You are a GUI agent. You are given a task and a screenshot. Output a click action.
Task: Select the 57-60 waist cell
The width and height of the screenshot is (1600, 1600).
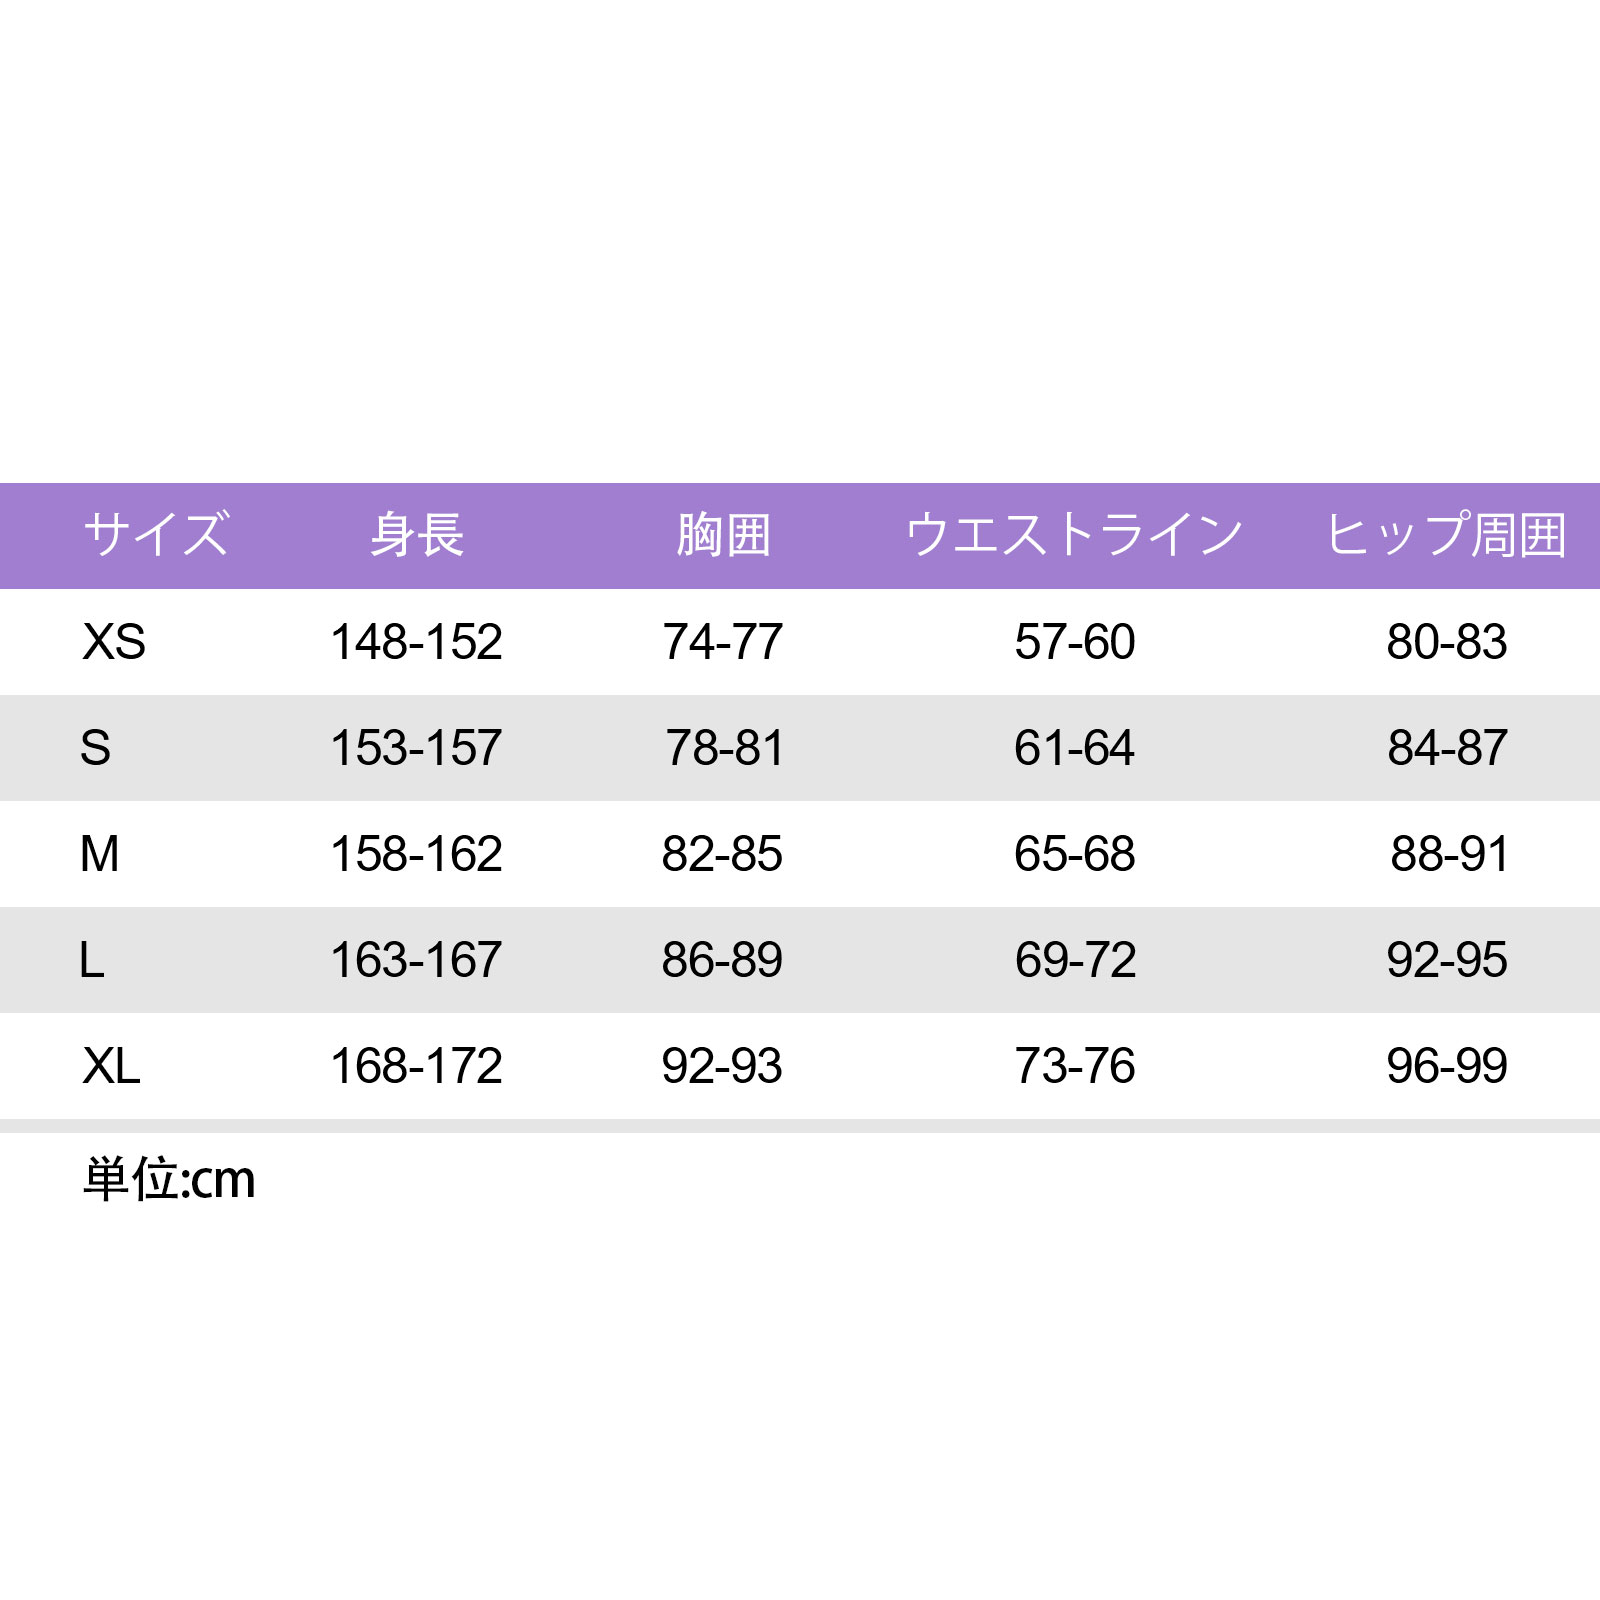point(1075,642)
